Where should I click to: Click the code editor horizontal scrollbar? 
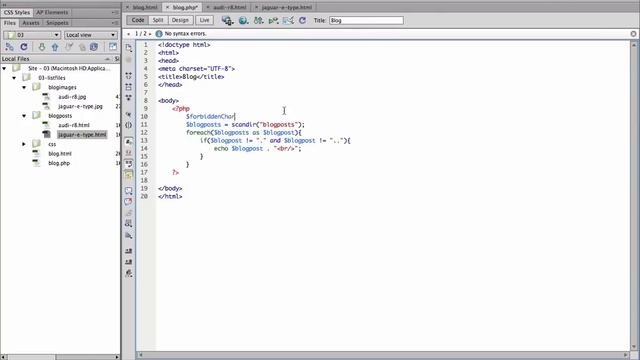[x=383, y=355]
